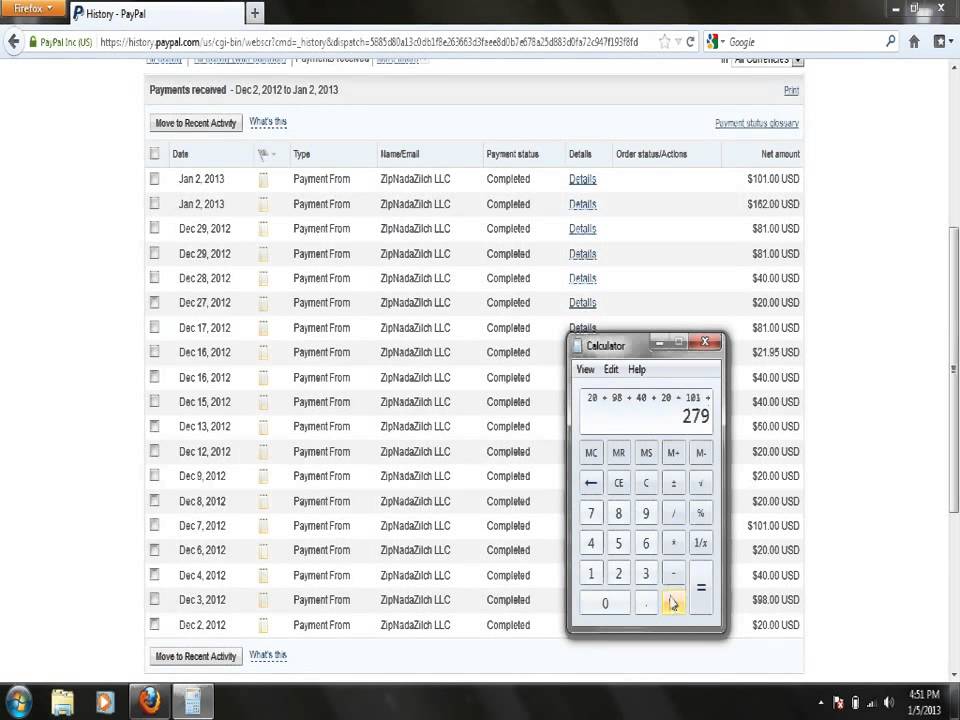Open Details for Dec 28, 2012 payment
This screenshot has width=960, height=720.
point(582,278)
